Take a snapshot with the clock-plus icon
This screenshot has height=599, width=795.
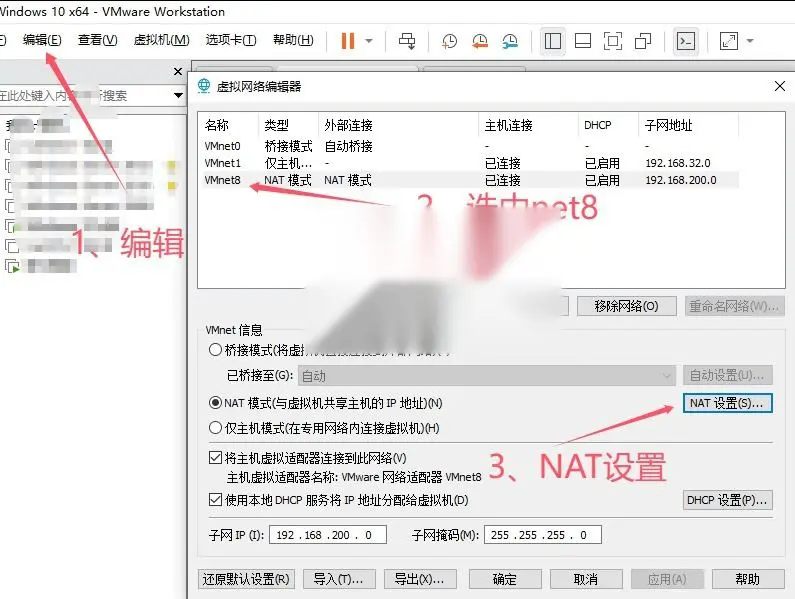449,41
